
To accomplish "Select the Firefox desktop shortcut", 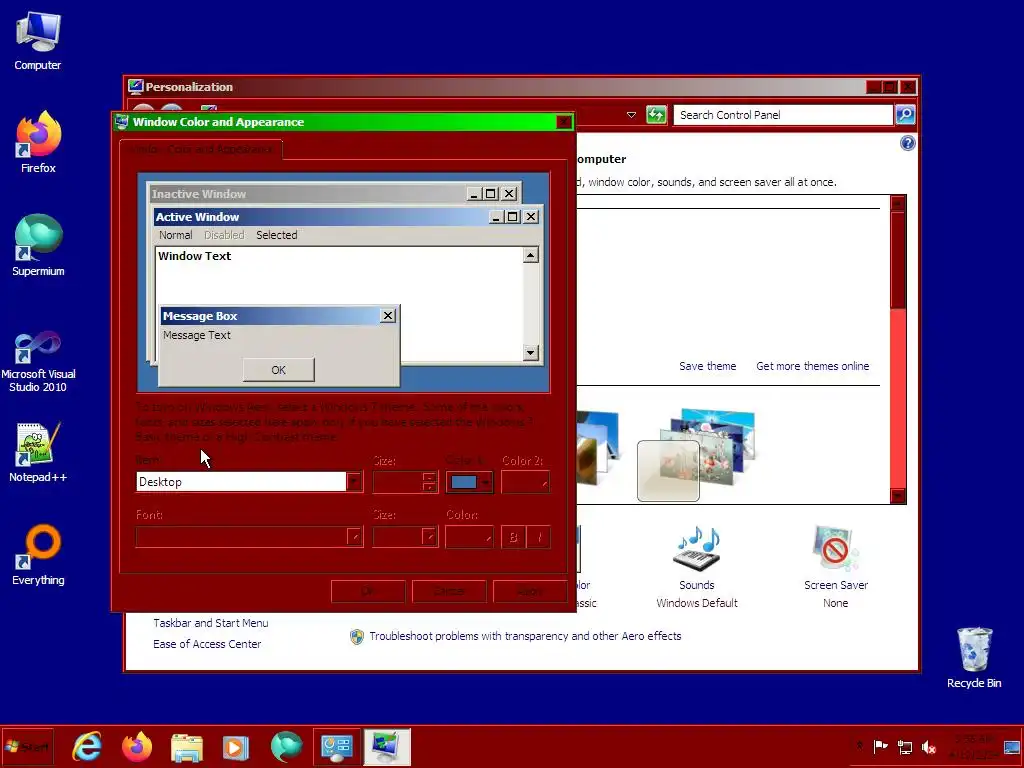I will (38, 142).
